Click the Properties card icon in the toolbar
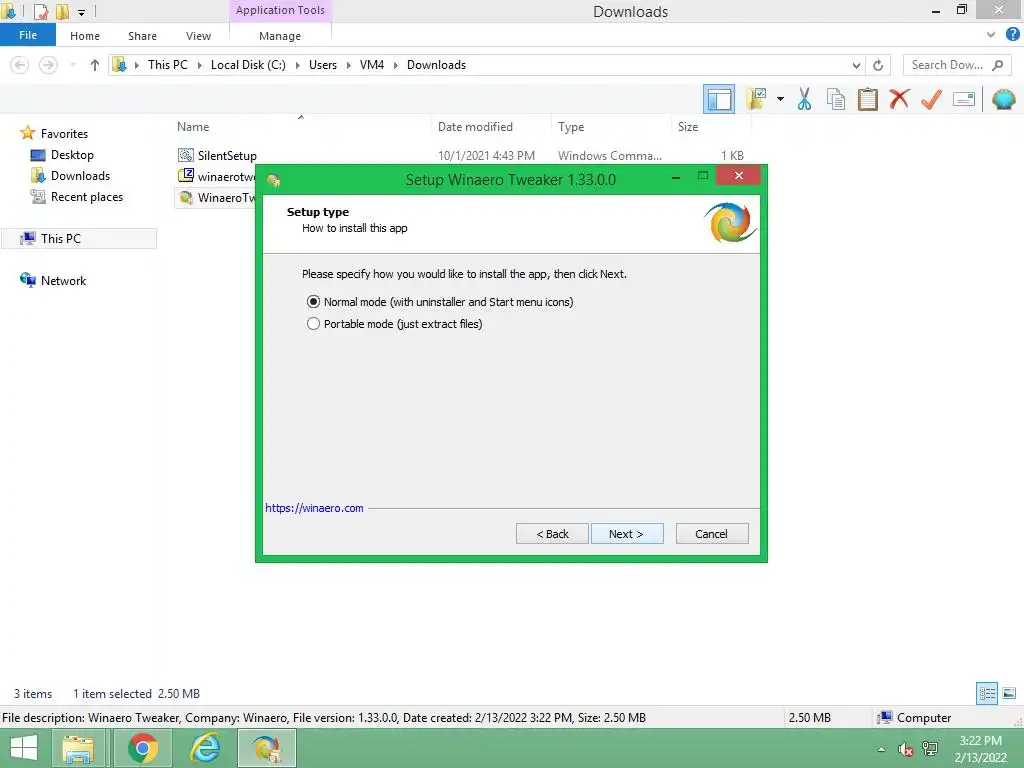 963,99
